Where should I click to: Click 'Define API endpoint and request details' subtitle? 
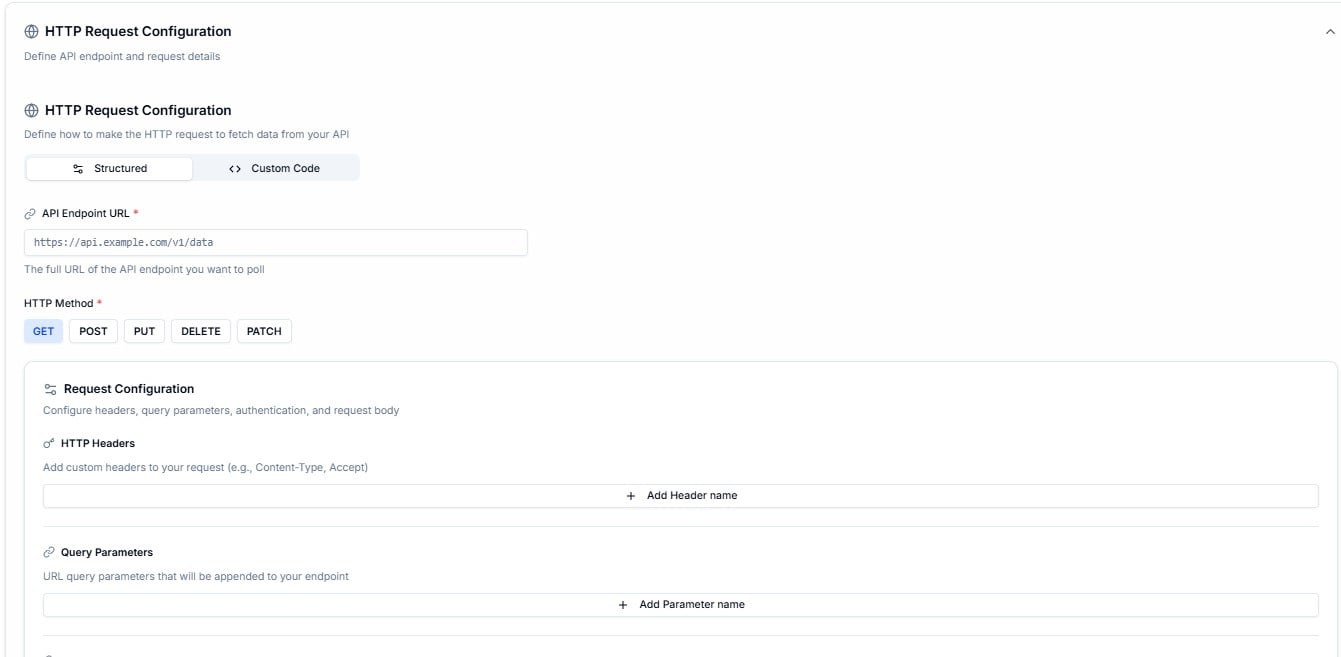122,56
